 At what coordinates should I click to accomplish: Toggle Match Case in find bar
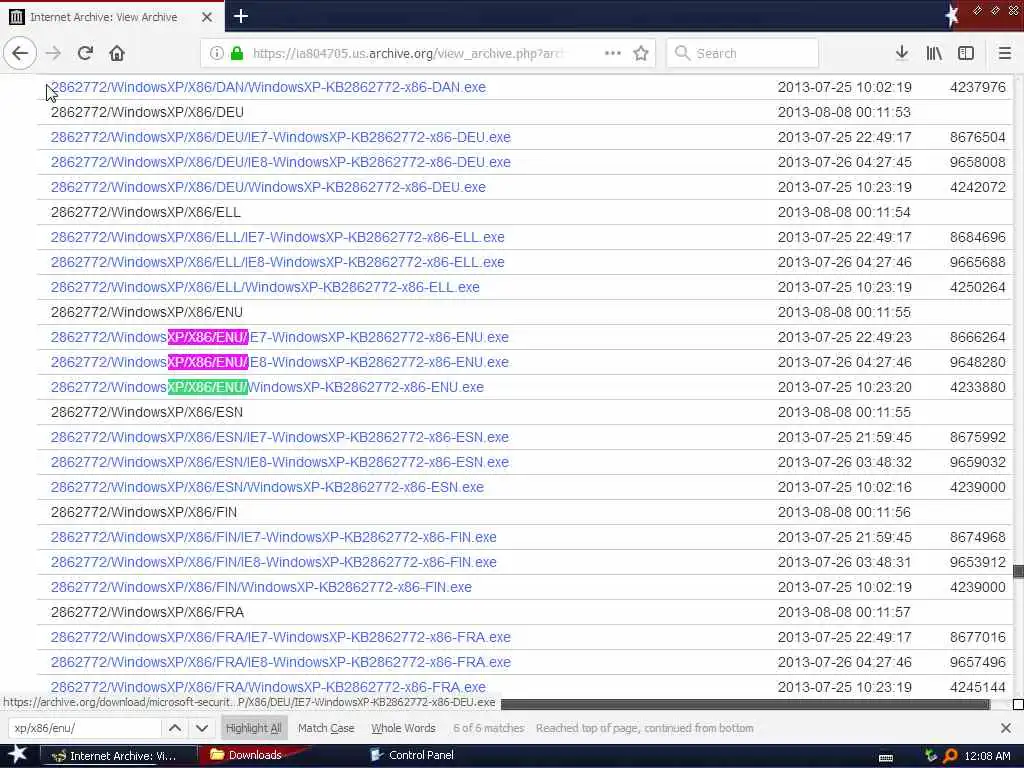[326, 728]
